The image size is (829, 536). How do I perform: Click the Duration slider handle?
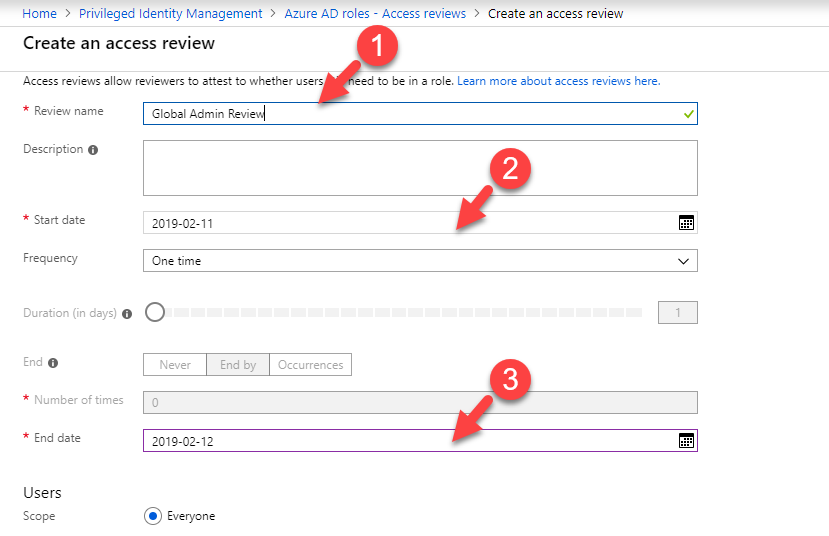coord(155,313)
